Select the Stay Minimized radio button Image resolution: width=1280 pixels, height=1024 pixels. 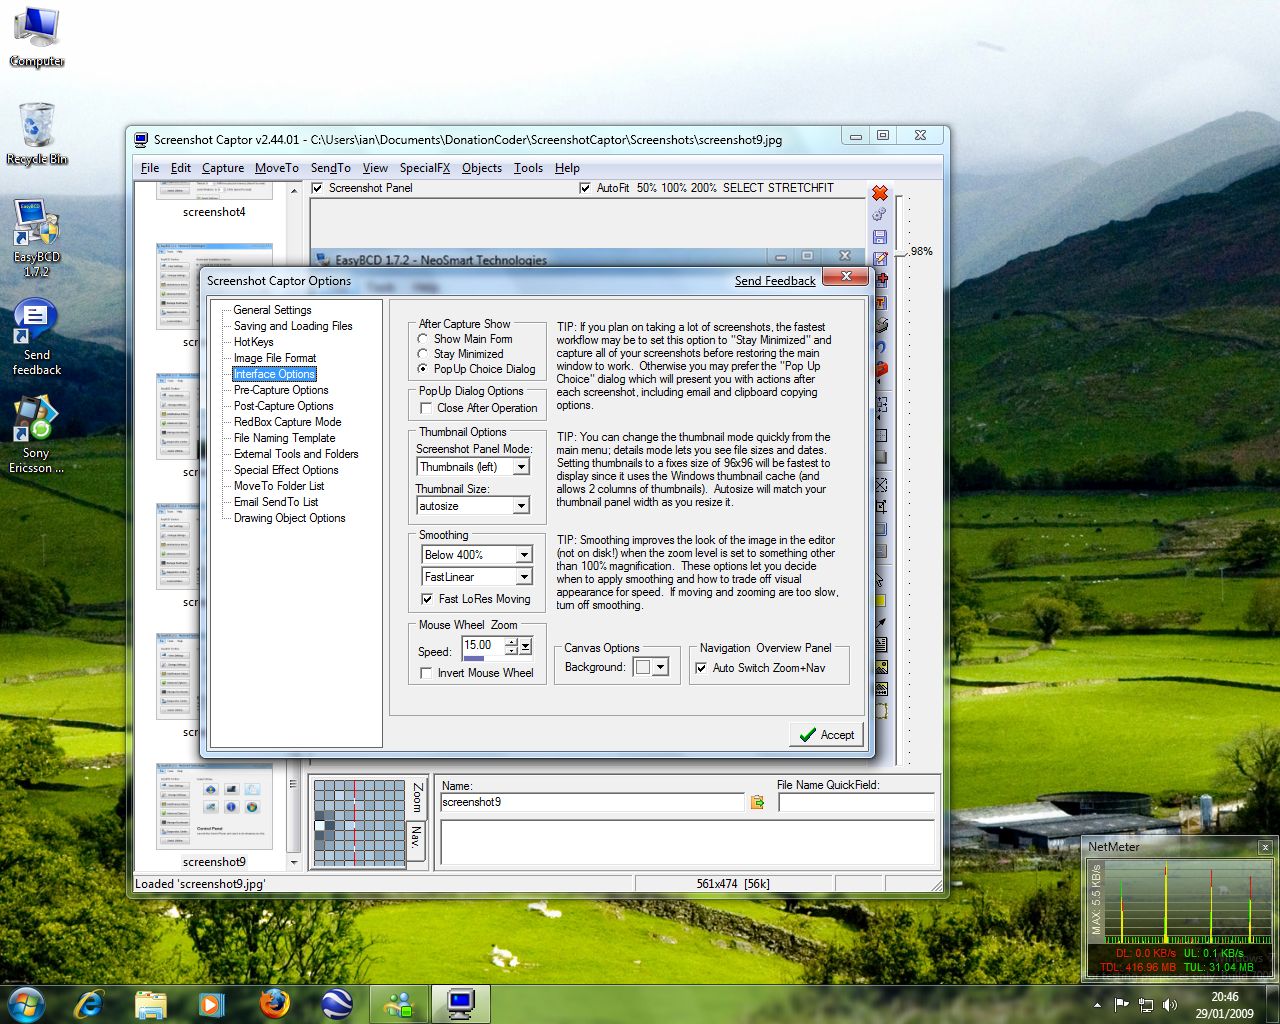pyautogui.click(x=423, y=354)
